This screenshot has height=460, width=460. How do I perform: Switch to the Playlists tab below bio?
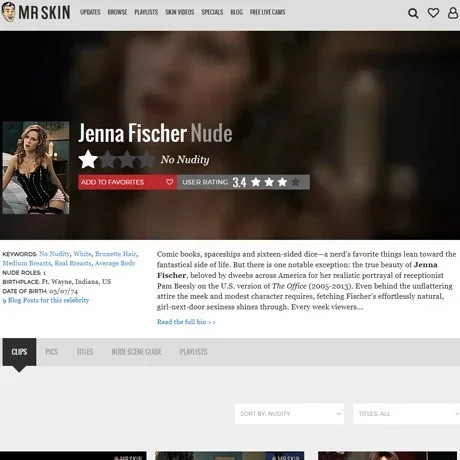pos(193,352)
